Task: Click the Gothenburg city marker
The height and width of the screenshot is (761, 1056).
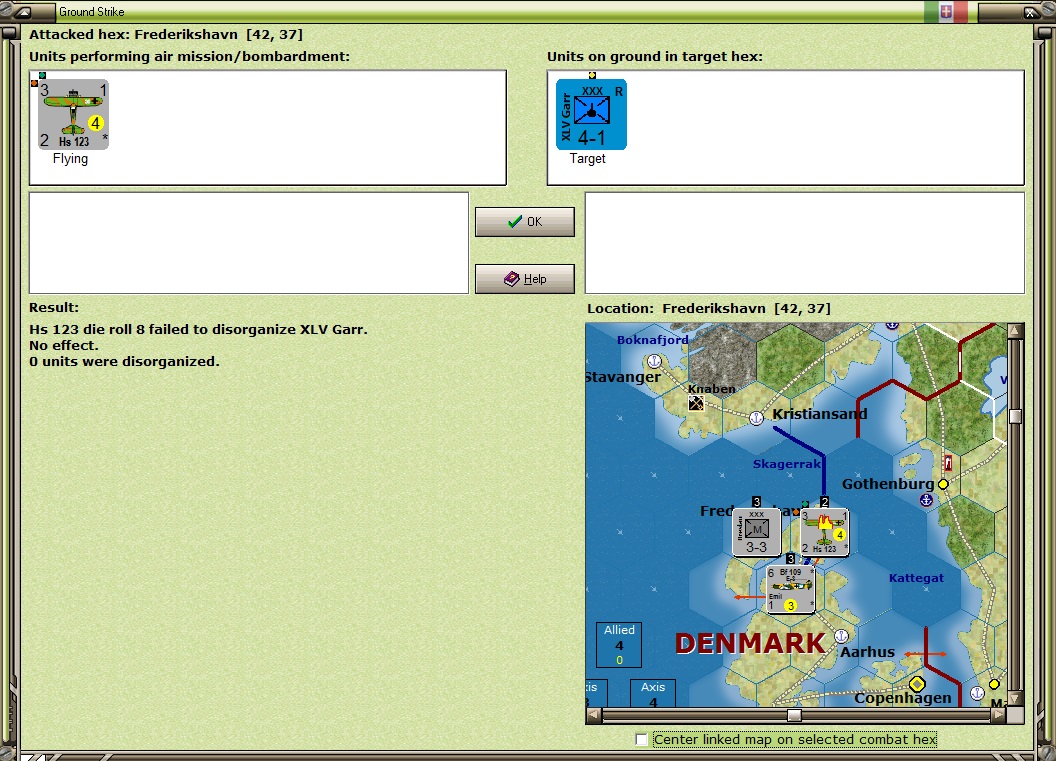Action: click(943, 484)
